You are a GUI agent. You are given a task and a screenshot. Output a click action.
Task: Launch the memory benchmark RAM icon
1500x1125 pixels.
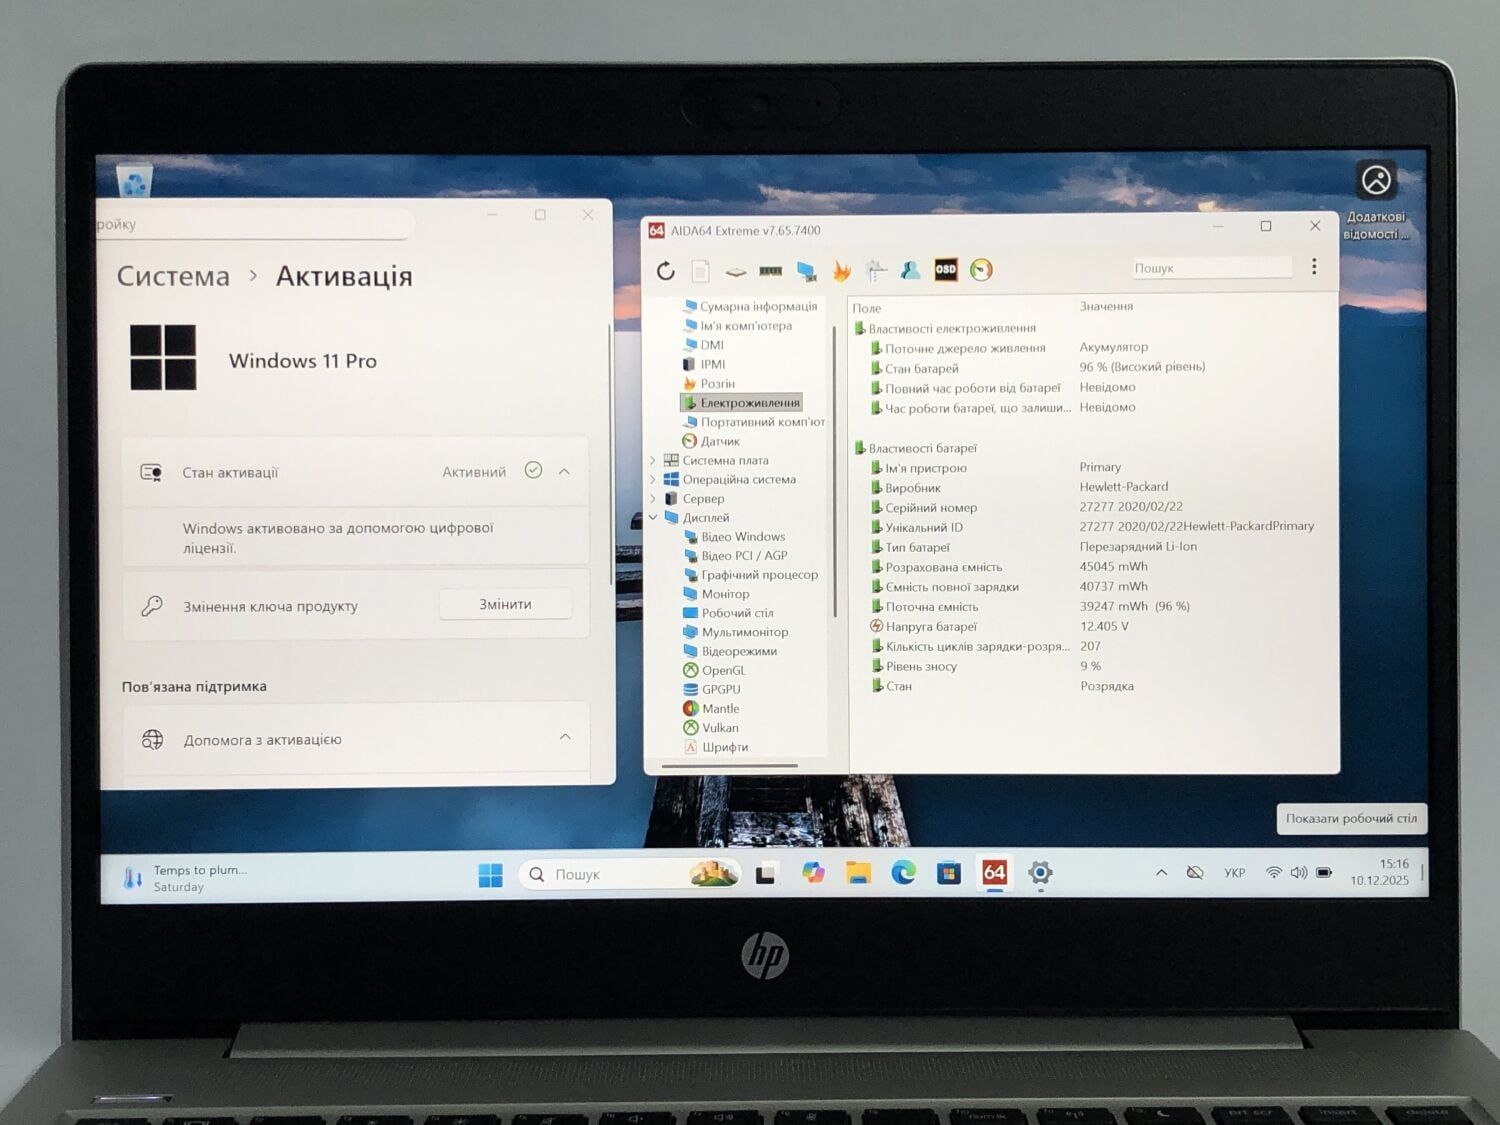770,270
